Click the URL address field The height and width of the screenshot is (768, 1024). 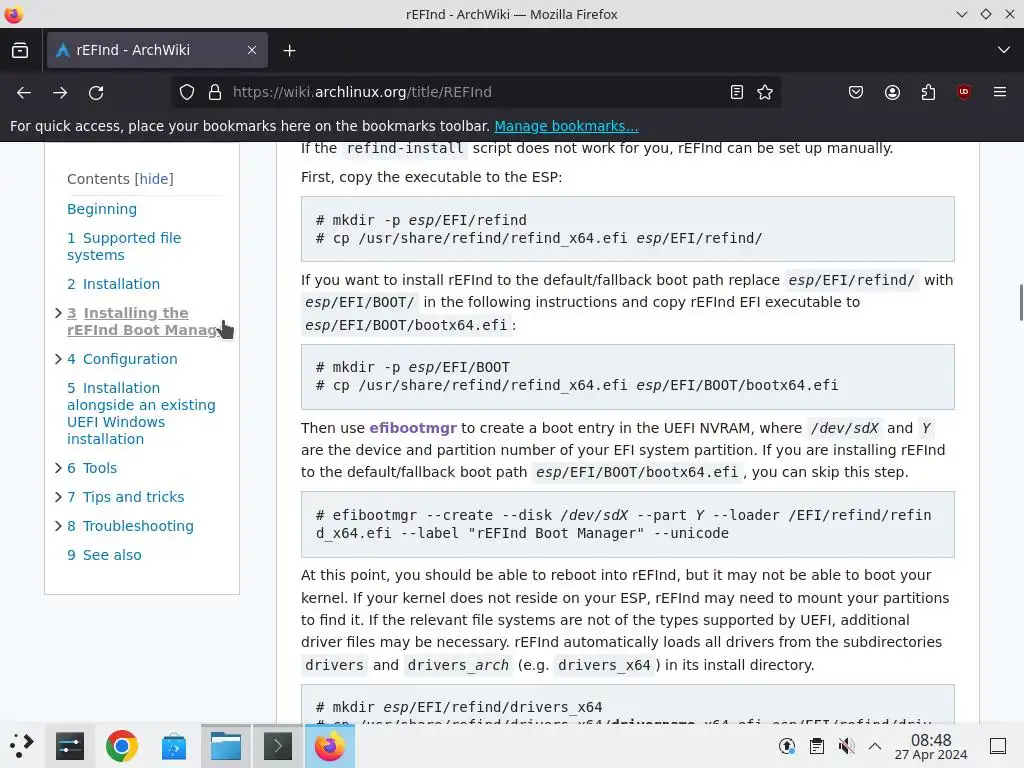point(477,92)
